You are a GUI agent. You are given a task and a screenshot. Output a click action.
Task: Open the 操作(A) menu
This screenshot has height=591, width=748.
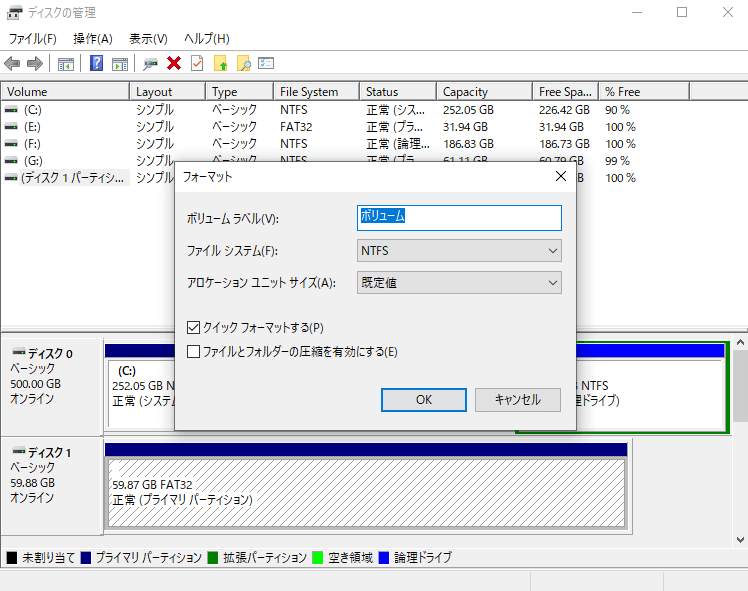pyautogui.click(x=93, y=39)
